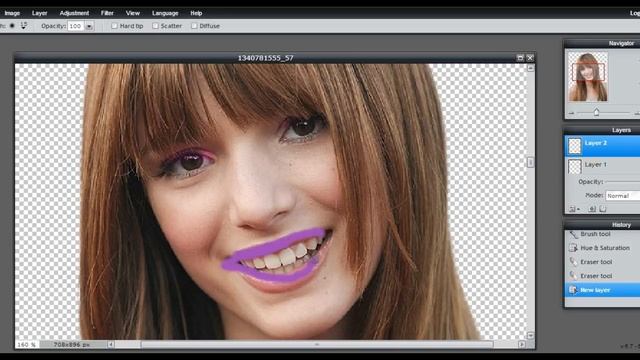Expand the brush Opacity dropdown arrow
This screenshot has width=640, height=360.
coord(89,26)
